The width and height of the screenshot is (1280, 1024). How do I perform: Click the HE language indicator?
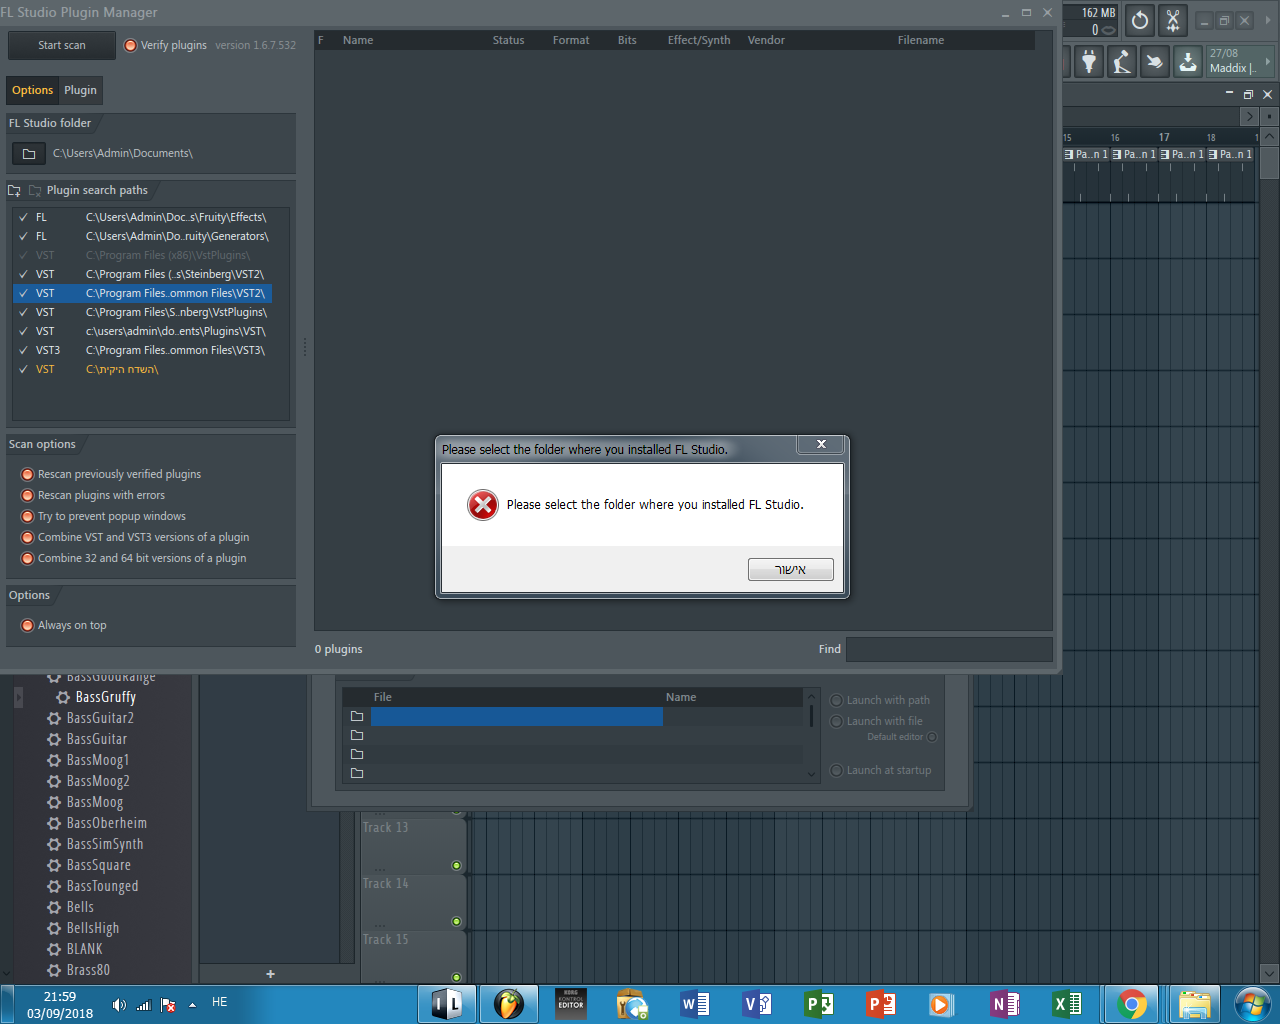[x=220, y=1002]
